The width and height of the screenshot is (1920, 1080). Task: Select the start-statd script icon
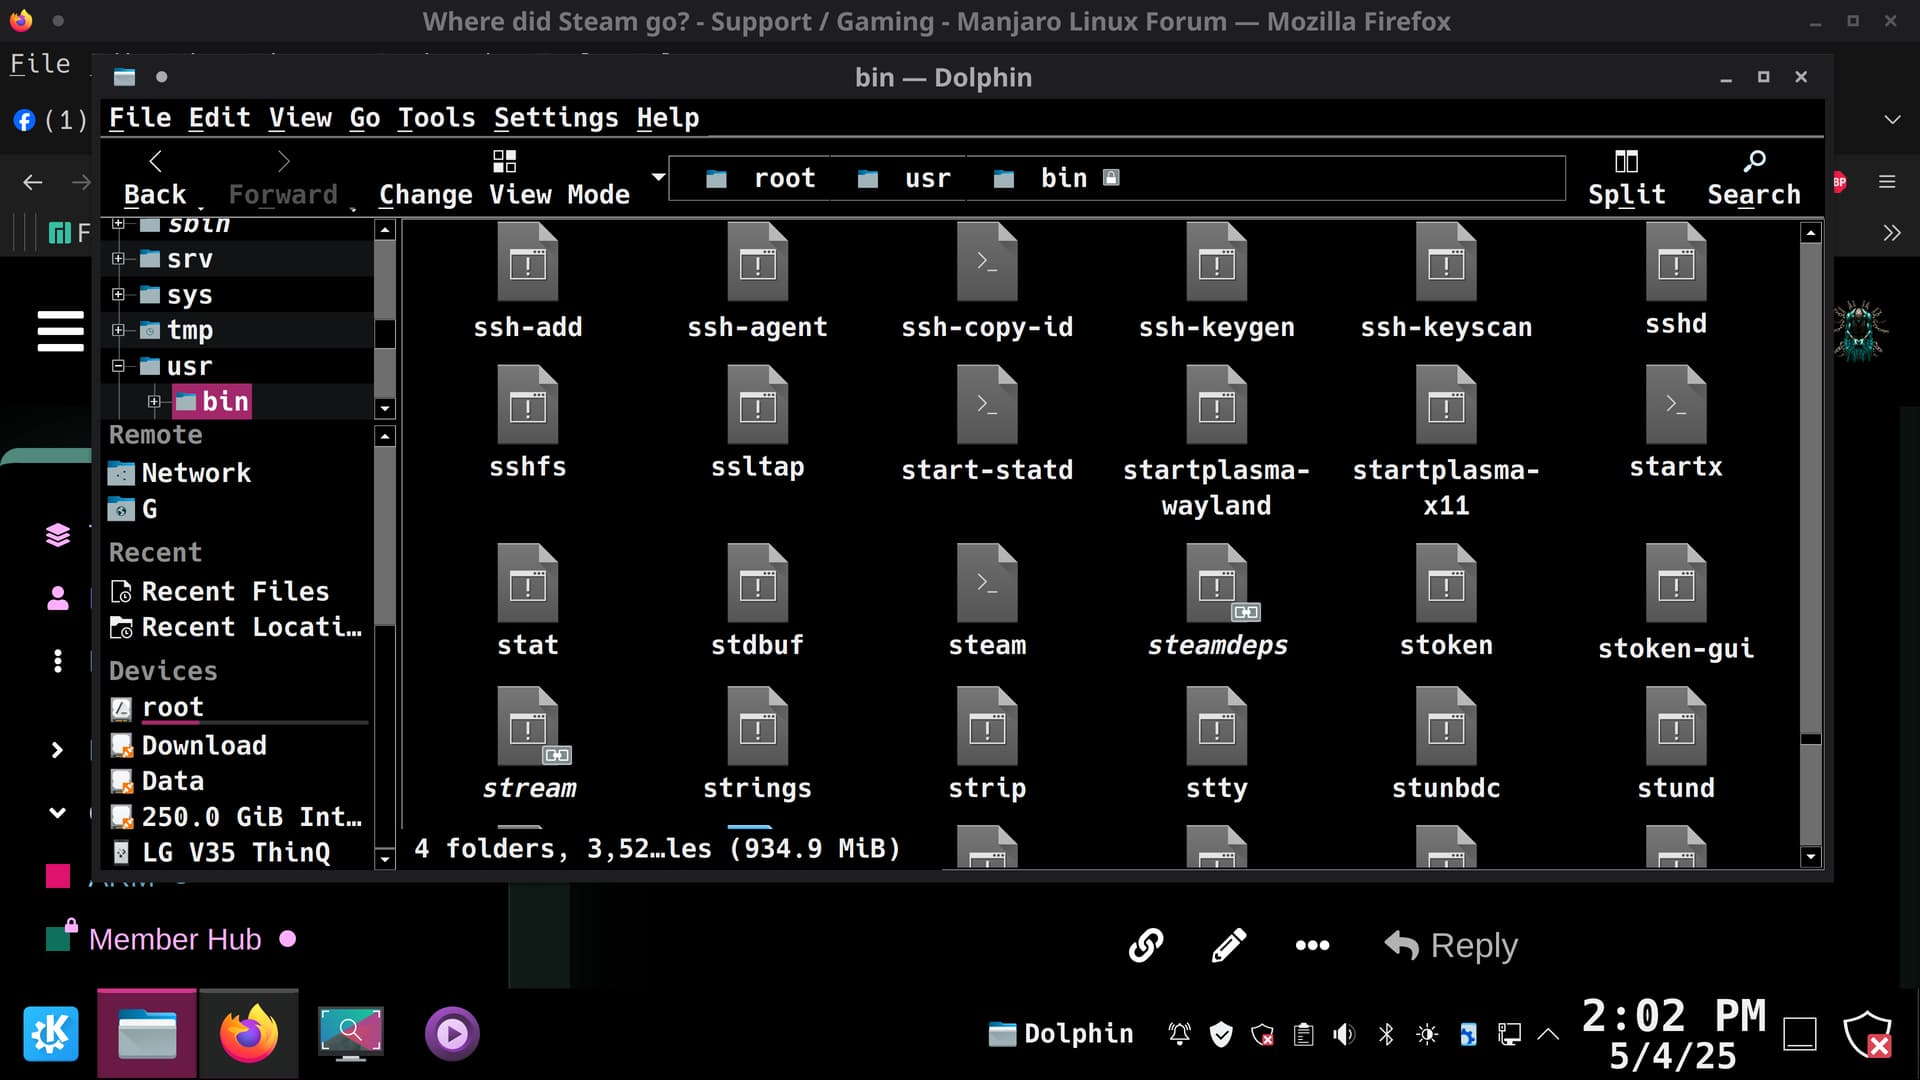pyautogui.click(x=986, y=405)
